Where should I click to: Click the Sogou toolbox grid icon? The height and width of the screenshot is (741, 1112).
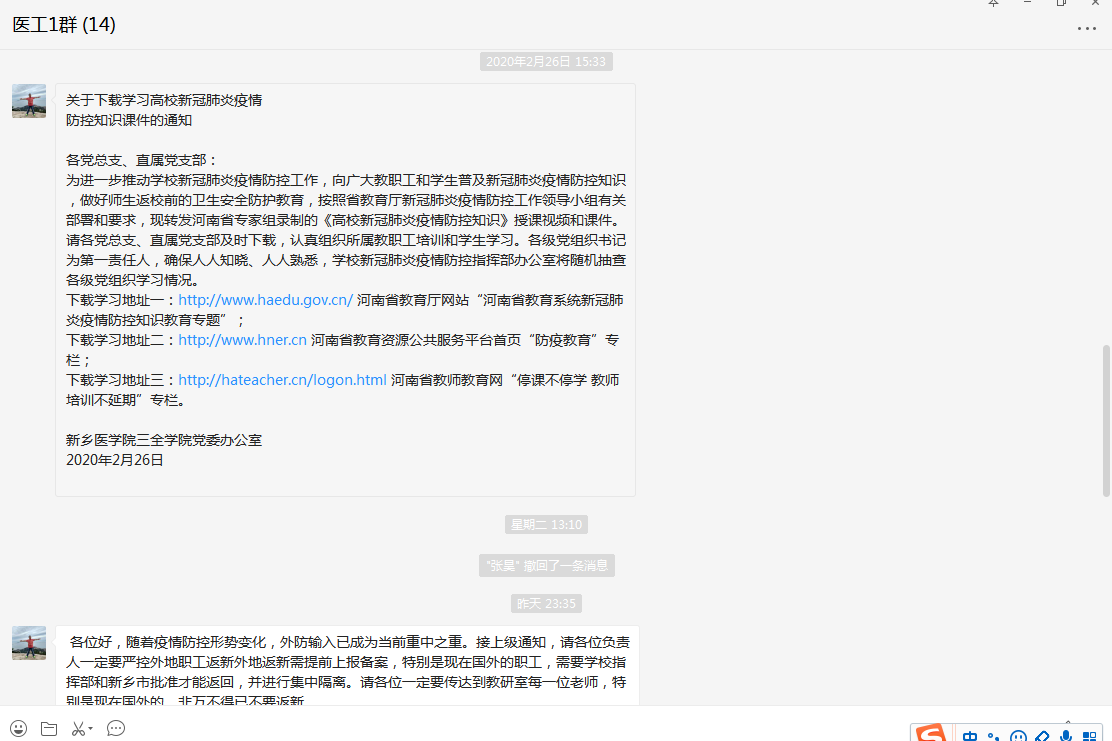[1090, 736]
